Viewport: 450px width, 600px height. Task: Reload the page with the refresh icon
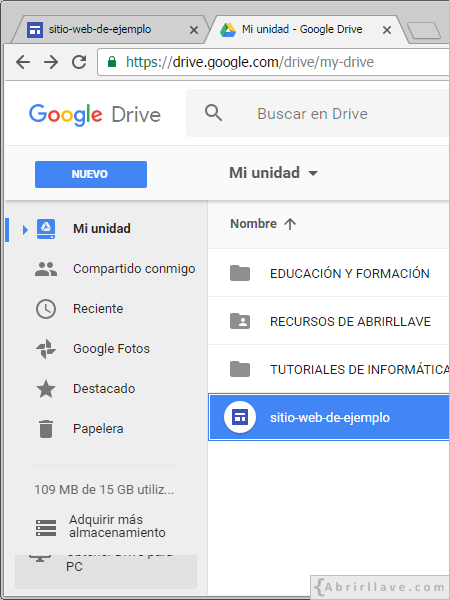[x=79, y=62]
